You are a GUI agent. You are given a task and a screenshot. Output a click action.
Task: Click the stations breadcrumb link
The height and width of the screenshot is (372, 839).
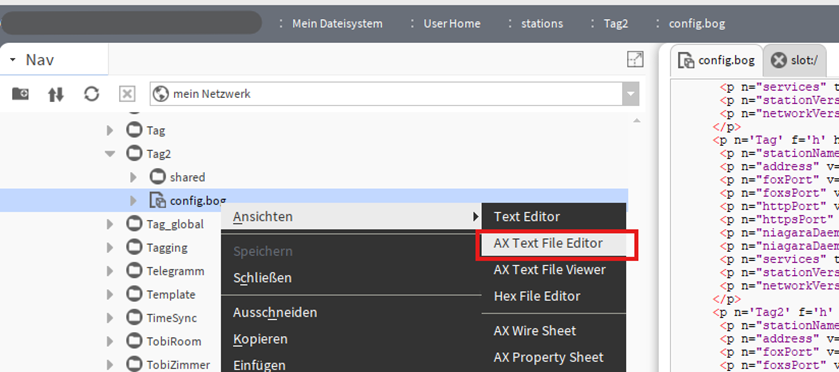pyautogui.click(x=542, y=24)
